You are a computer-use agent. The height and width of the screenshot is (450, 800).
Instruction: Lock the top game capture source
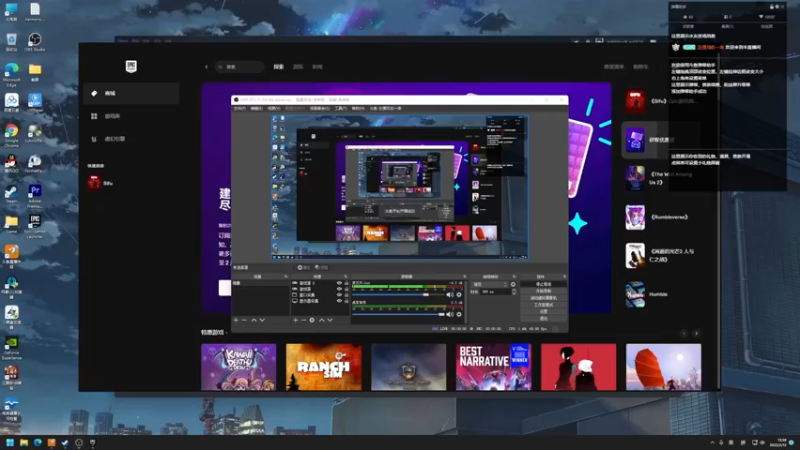346,283
